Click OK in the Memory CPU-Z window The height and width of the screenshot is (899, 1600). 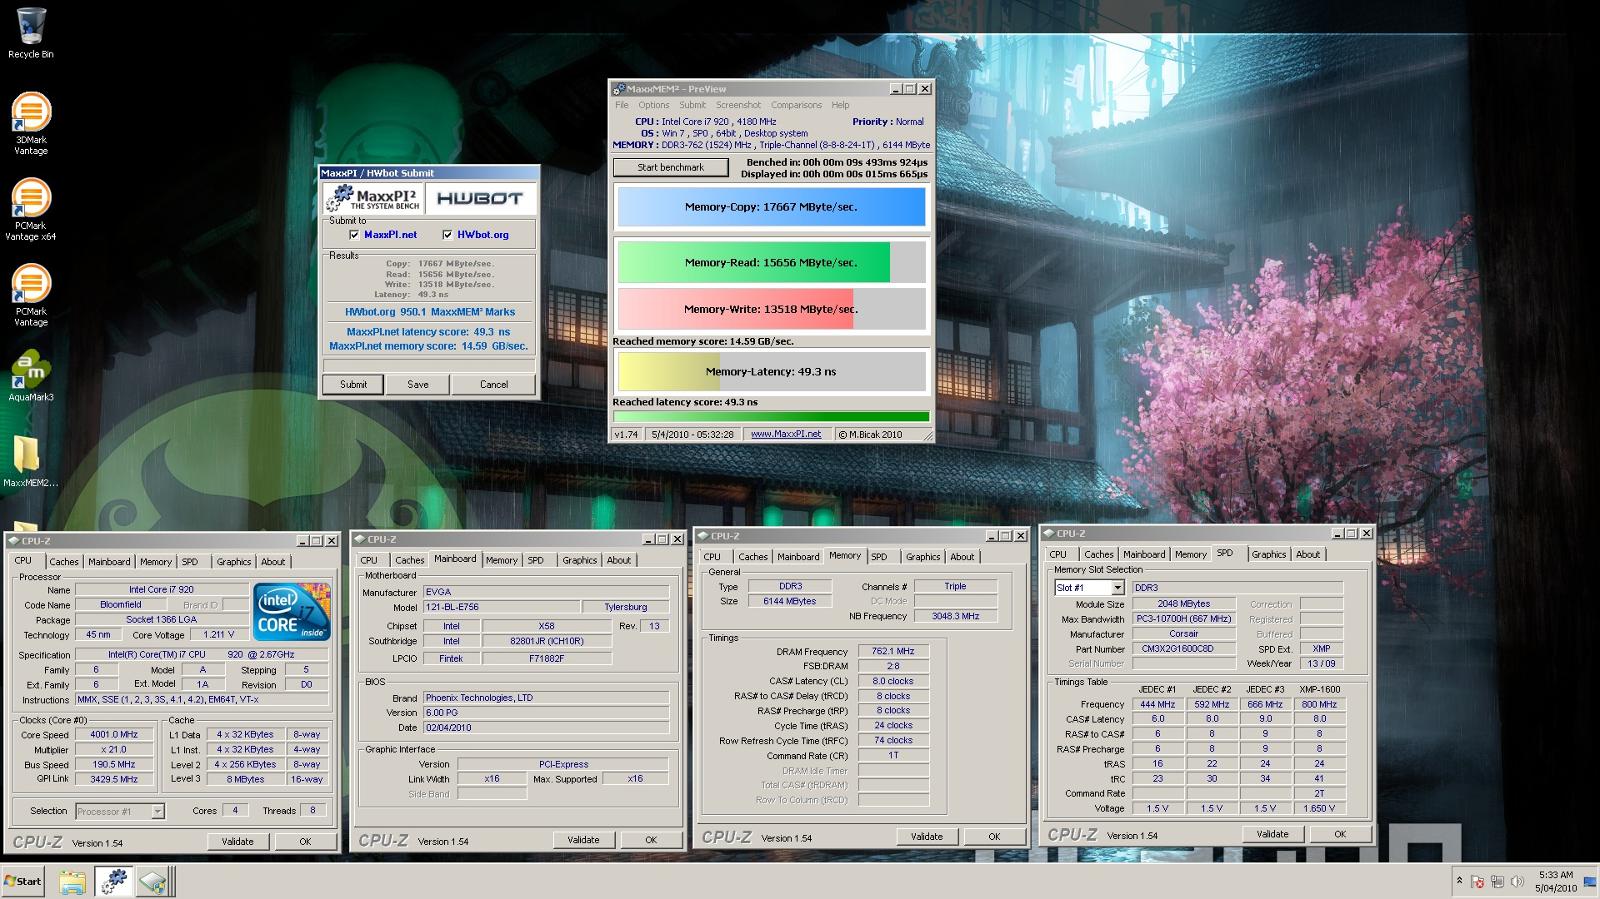[994, 836]
